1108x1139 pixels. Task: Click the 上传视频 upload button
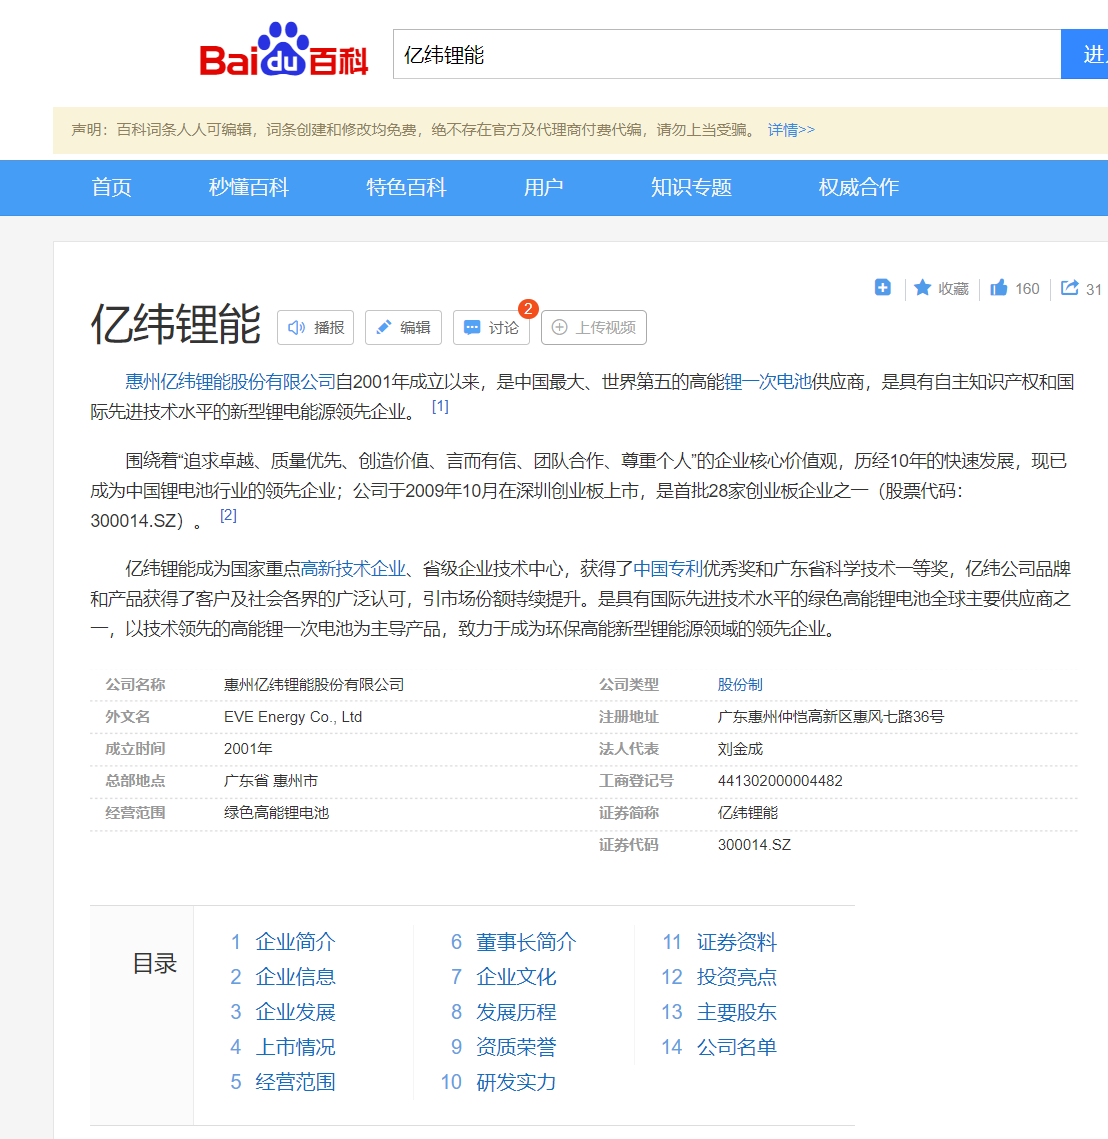594,328
